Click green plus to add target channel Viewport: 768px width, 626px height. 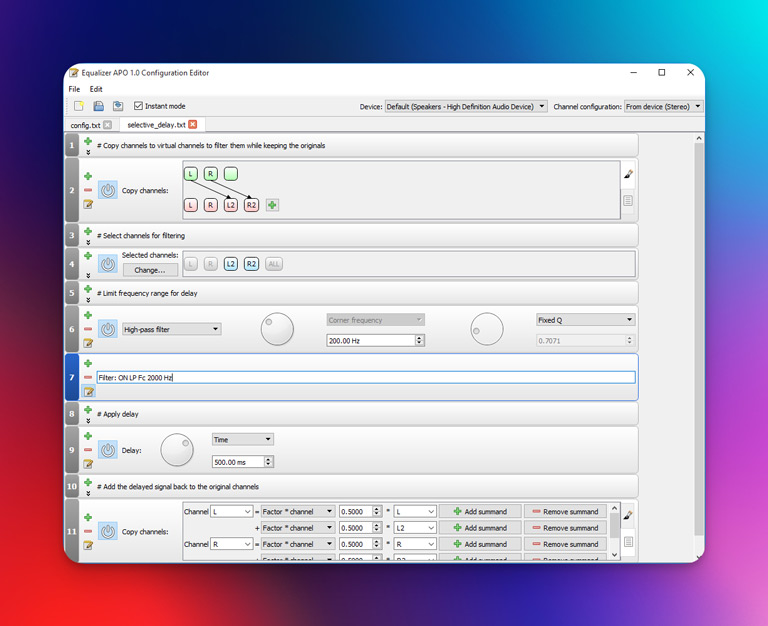click(x=272, y=205)
